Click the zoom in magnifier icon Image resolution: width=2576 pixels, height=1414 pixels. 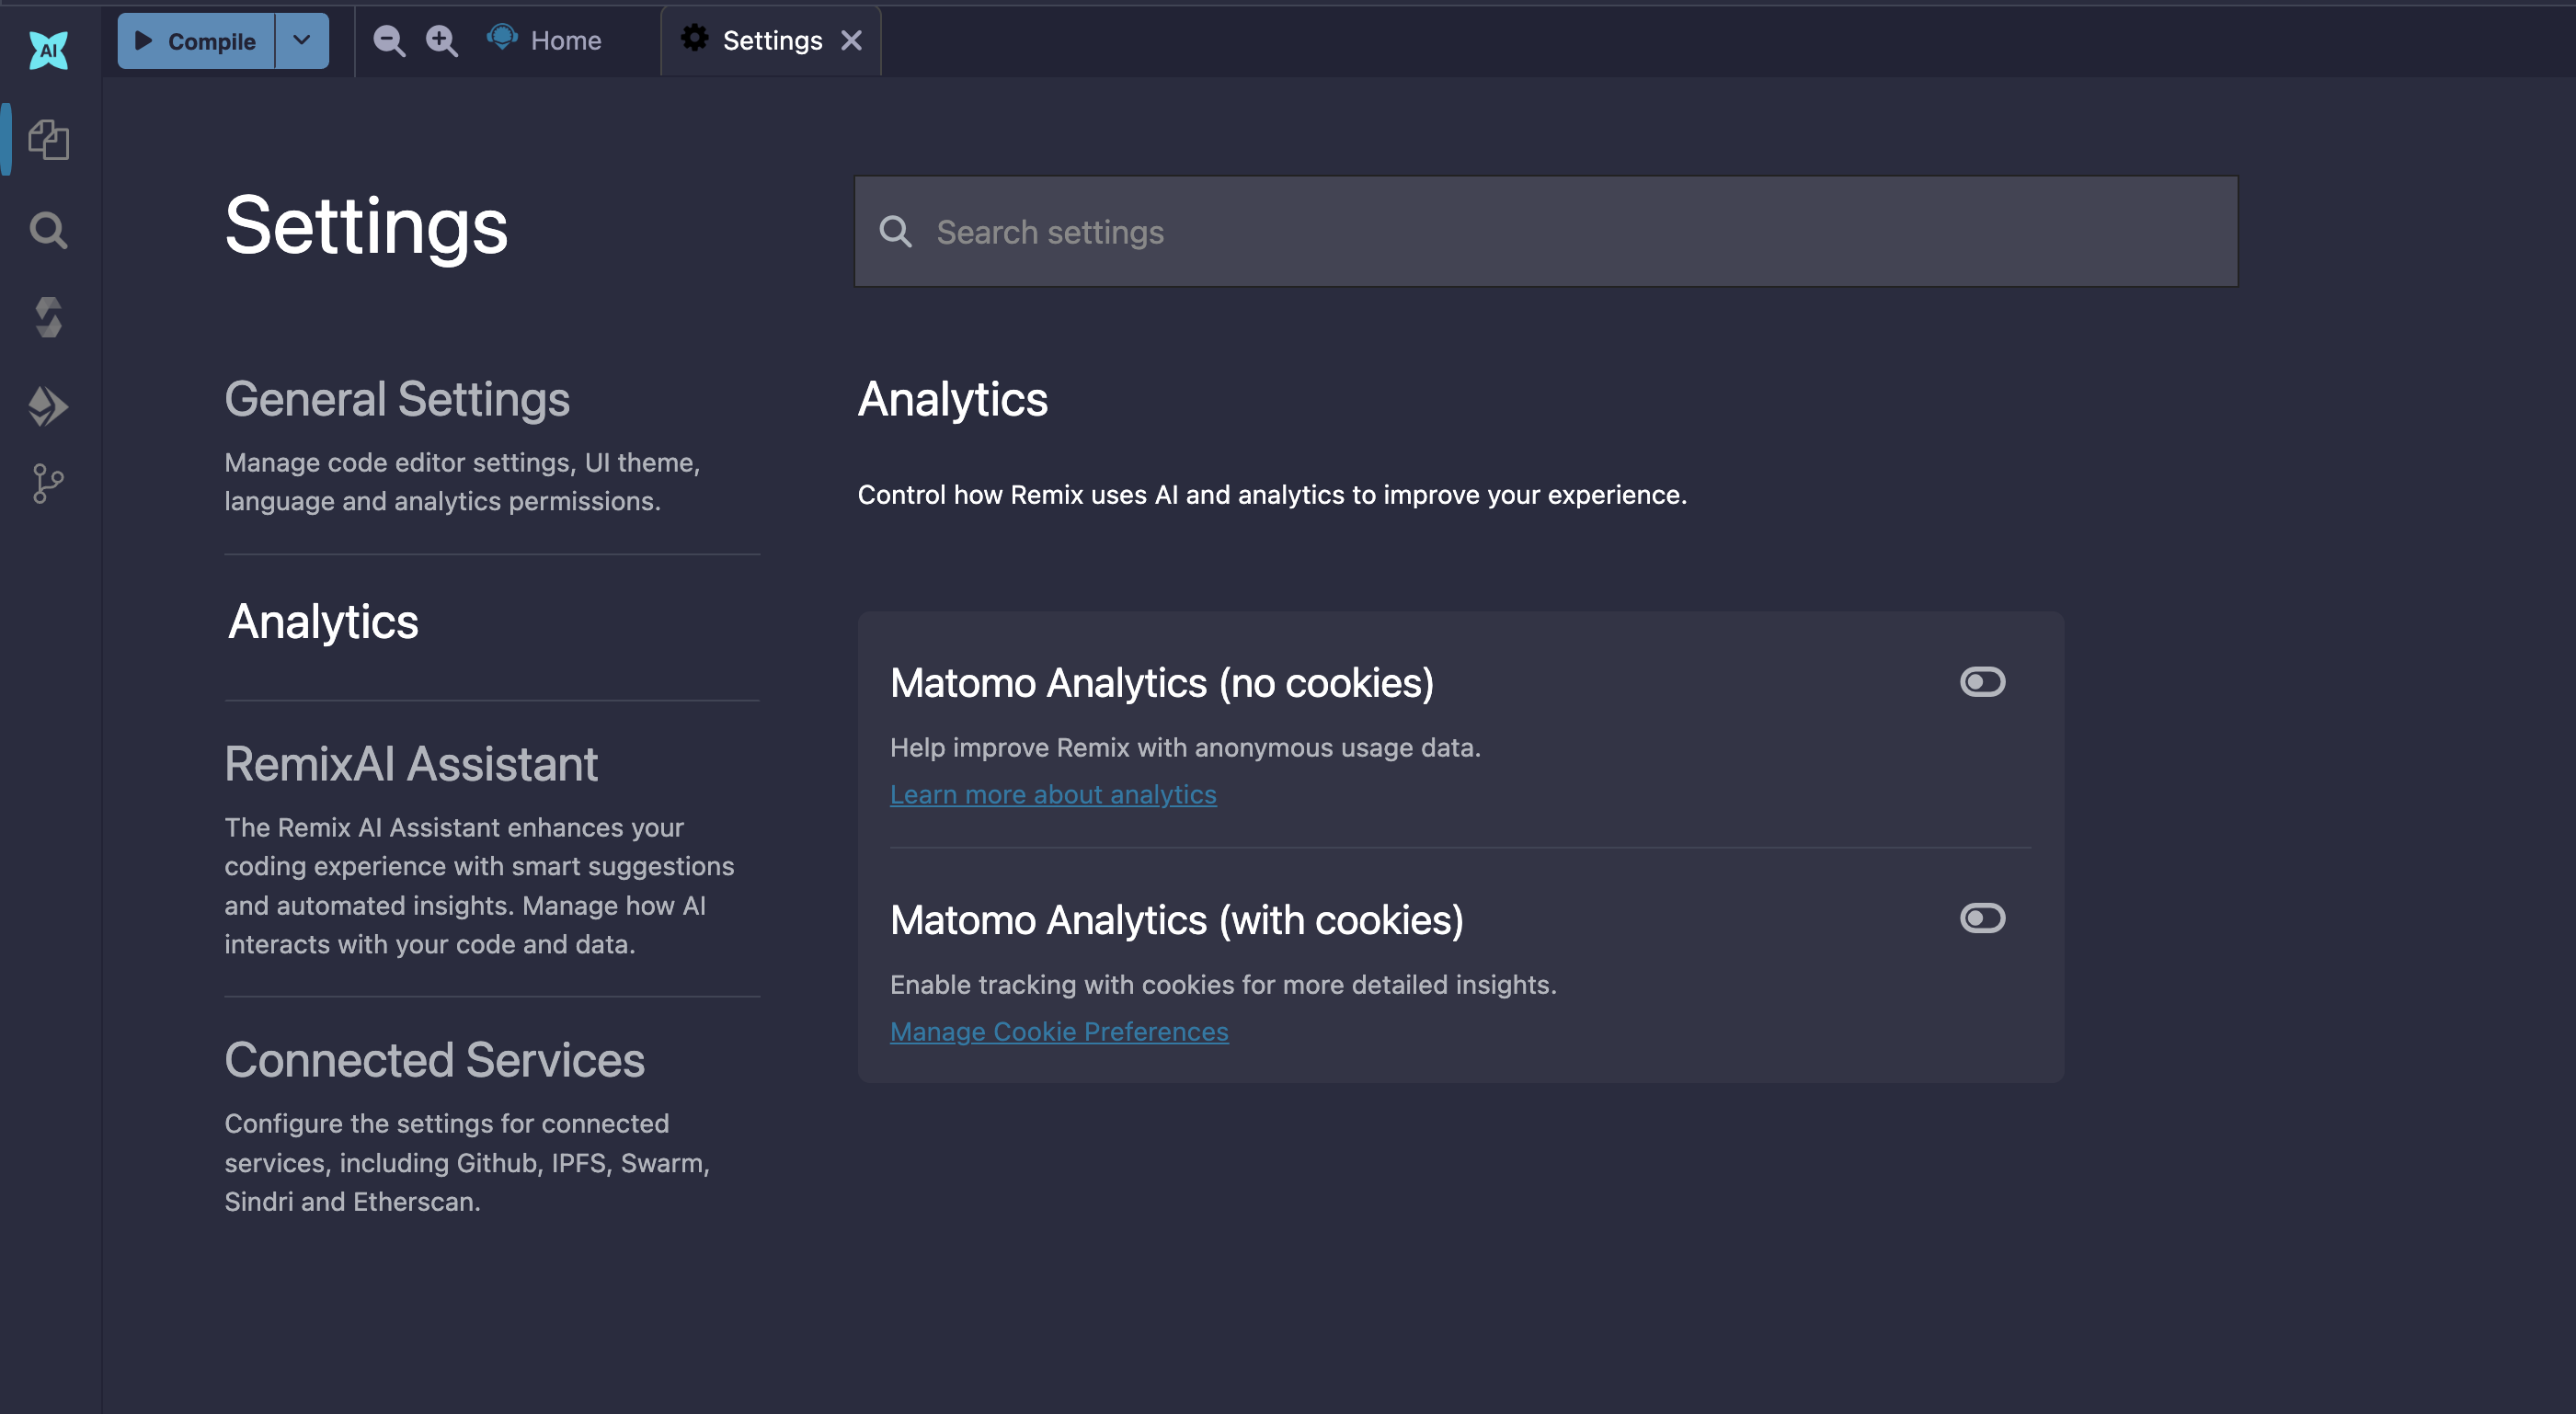441,41
